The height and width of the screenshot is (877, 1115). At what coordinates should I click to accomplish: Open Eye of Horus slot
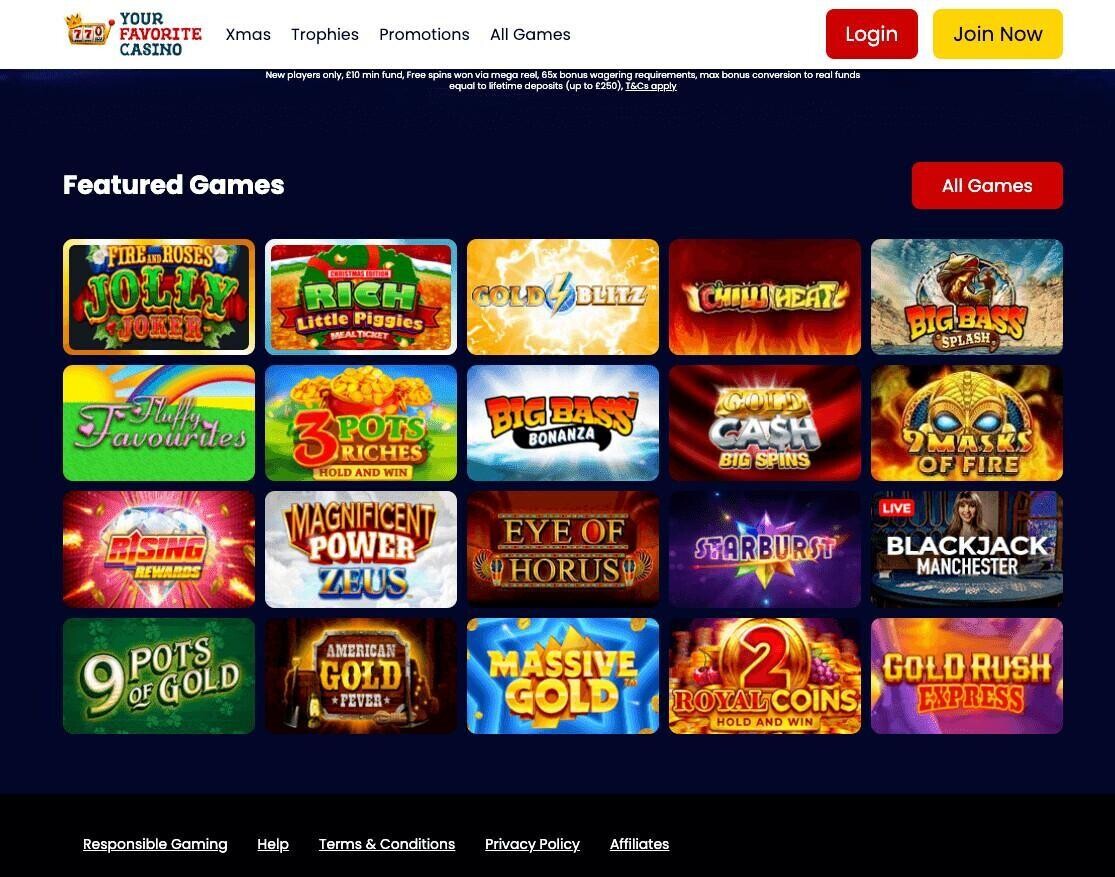pyautogui.click(x=562, y=549)
